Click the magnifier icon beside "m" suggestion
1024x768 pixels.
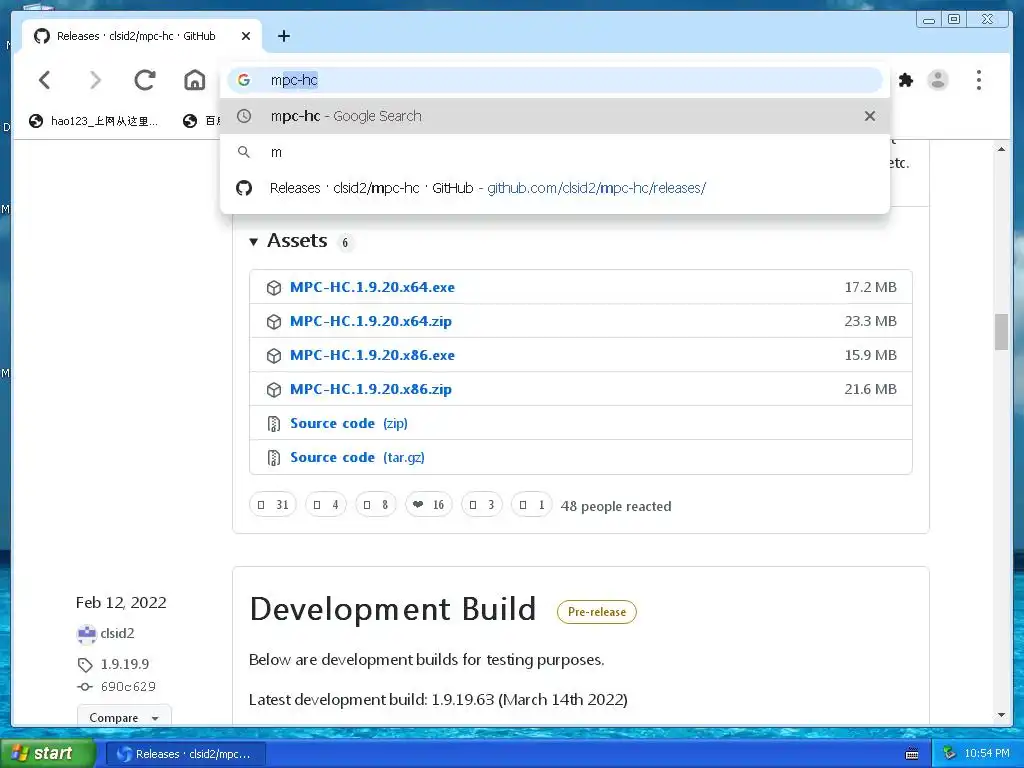(244, 152)
